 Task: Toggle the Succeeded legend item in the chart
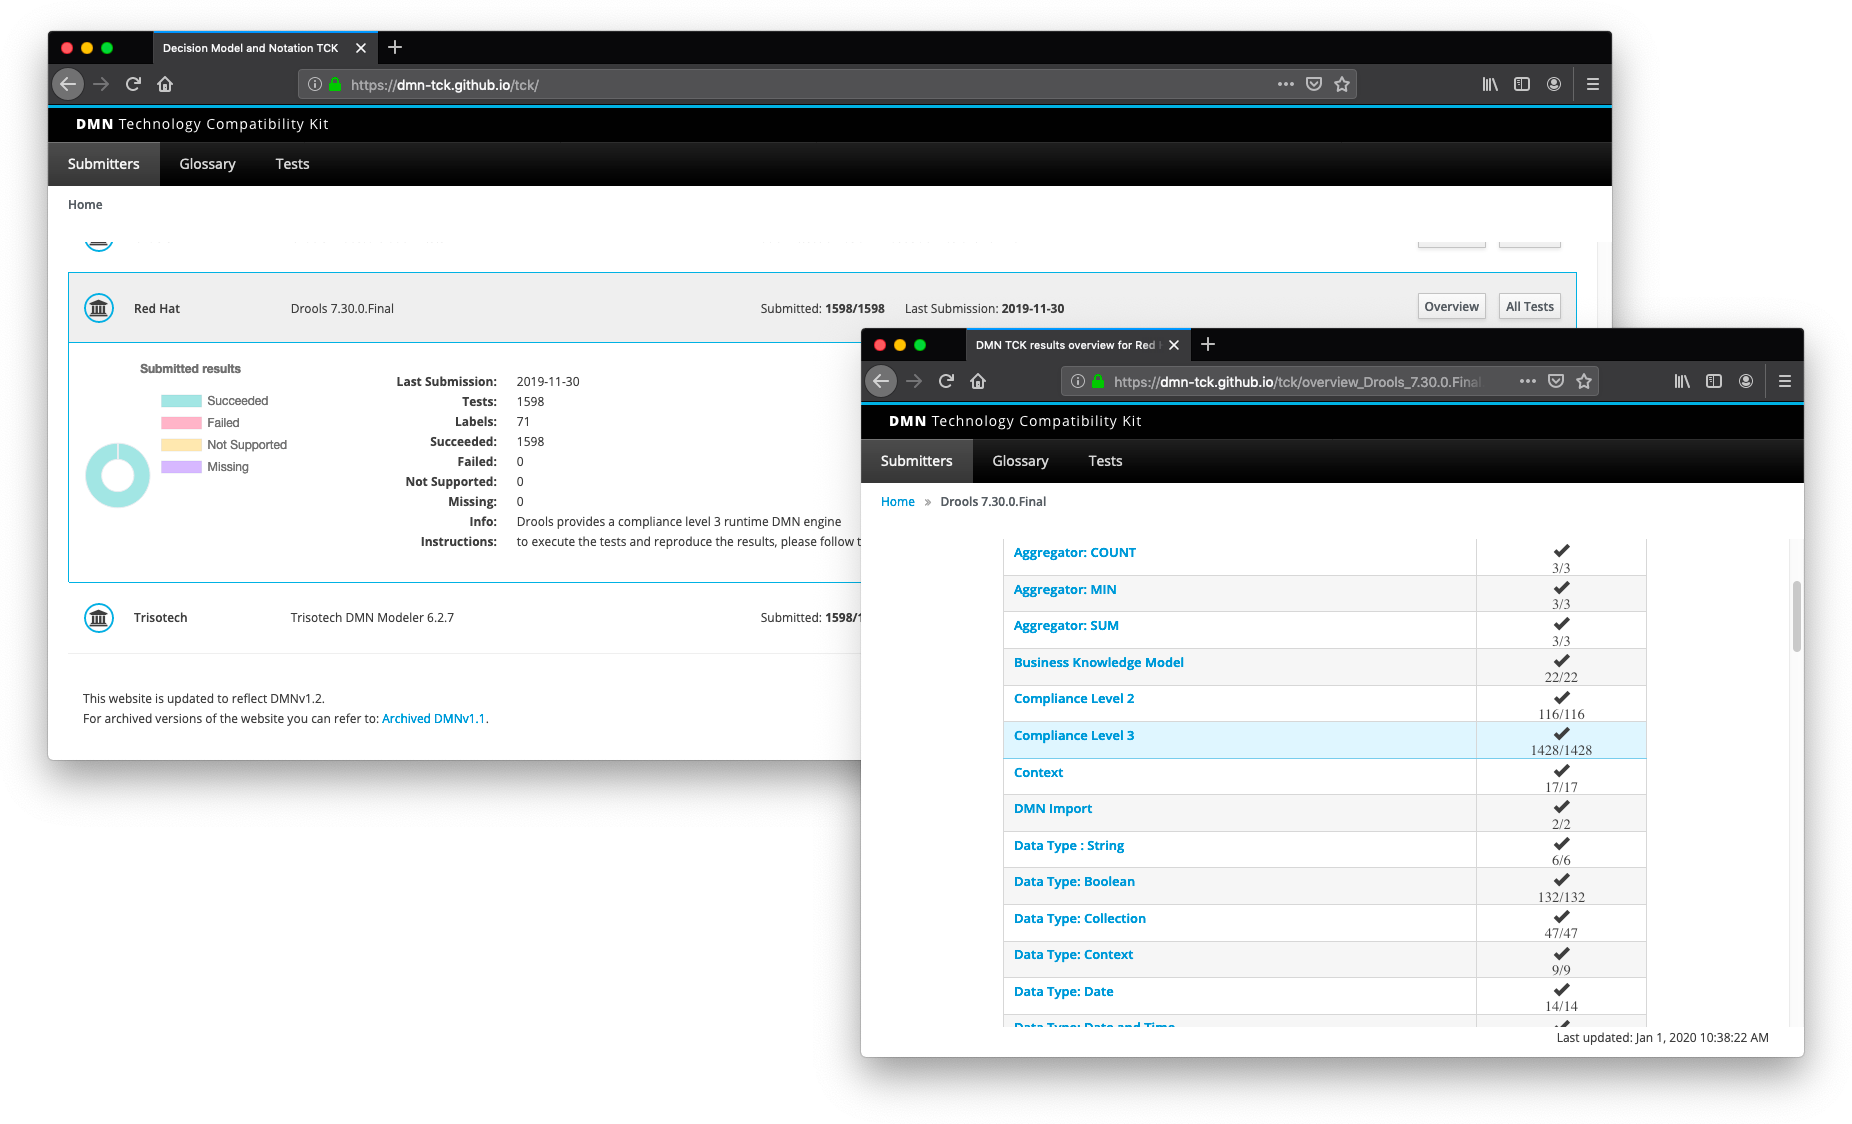[x=214, y=401]
